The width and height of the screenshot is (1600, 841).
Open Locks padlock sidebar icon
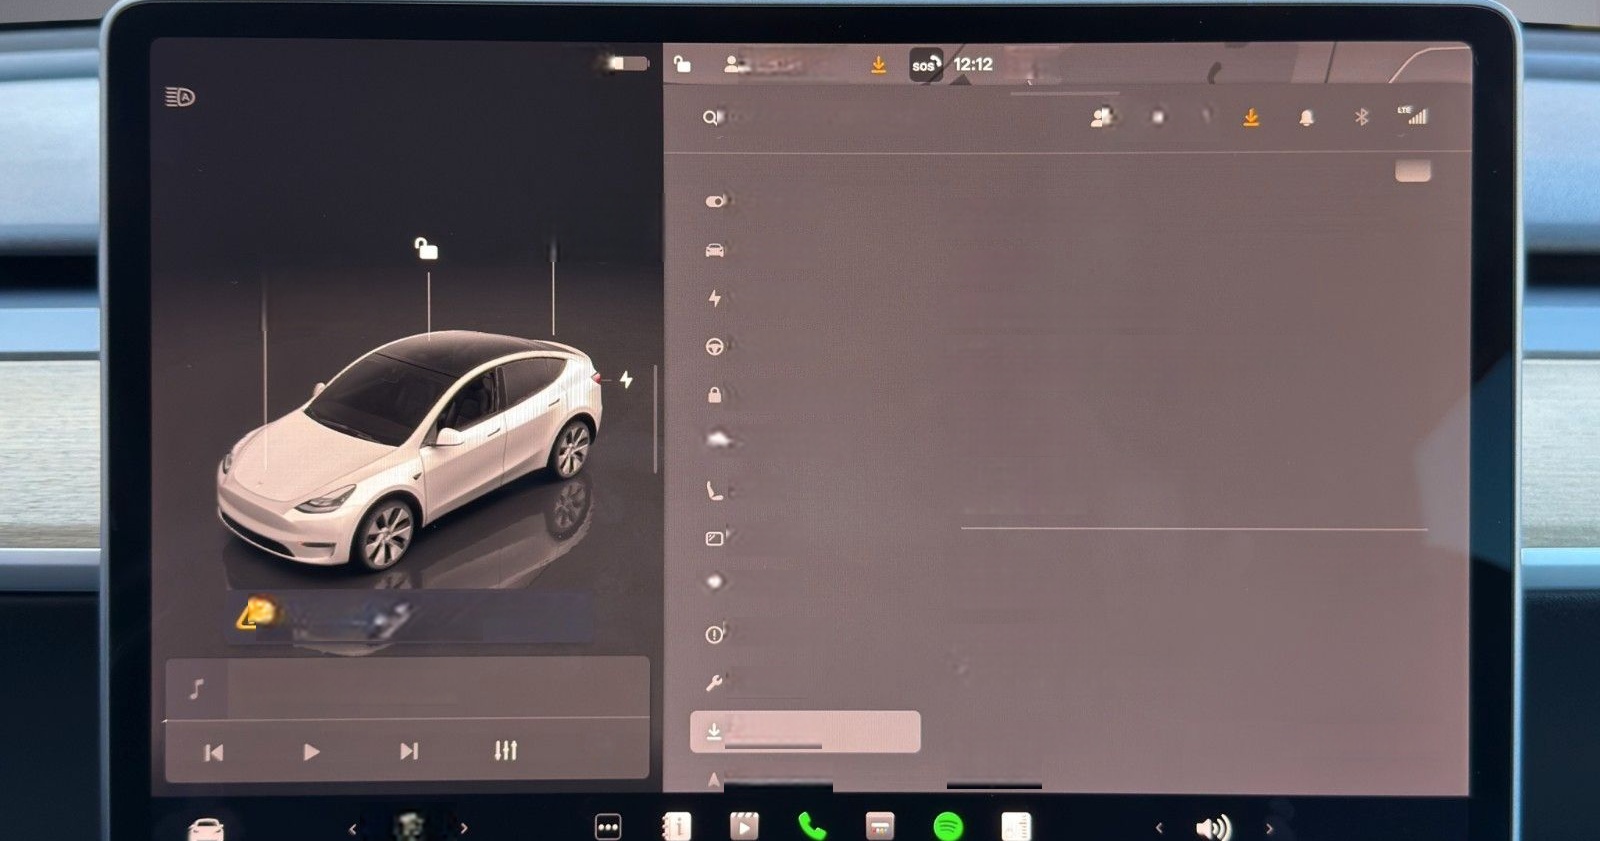[x=714, y=394]
